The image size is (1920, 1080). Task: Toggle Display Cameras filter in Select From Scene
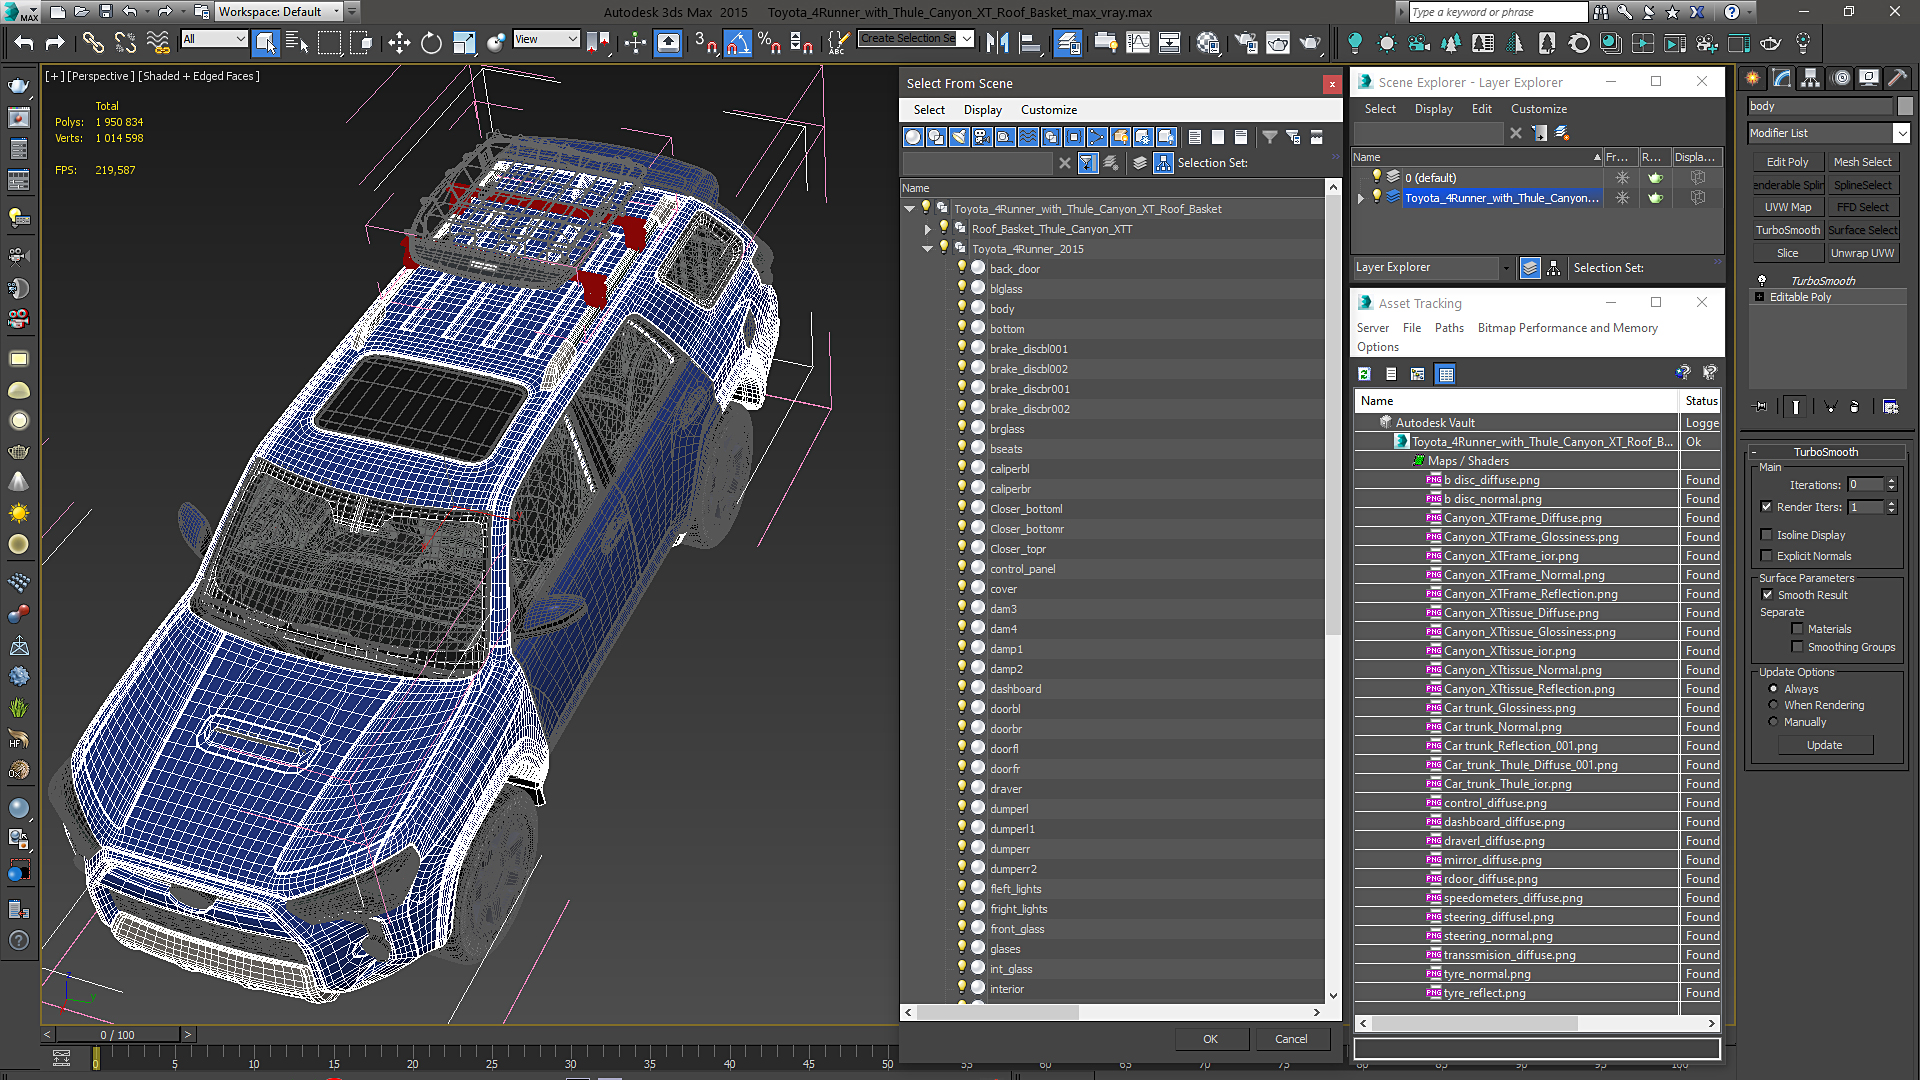[982, 137]
